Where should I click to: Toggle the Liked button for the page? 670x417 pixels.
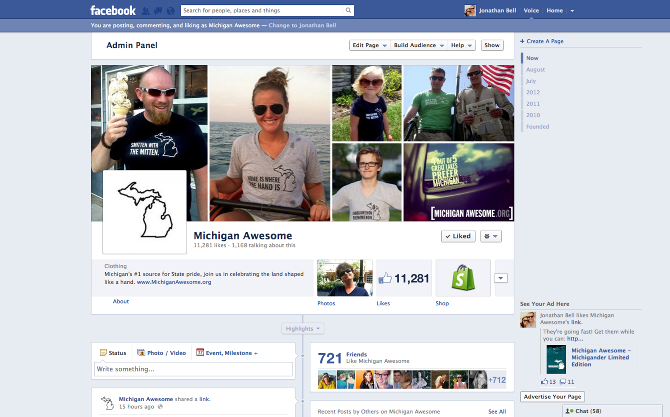pyautogui.click(x=458, y=236)
